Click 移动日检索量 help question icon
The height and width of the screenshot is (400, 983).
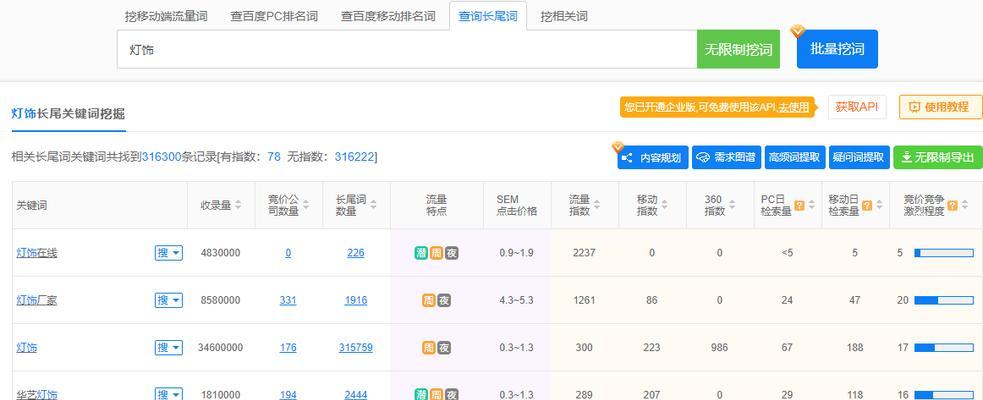pos(867,205)
